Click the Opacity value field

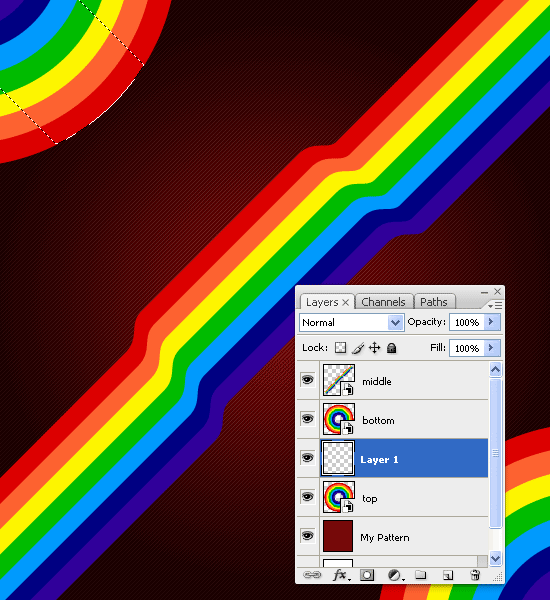pyautogui.click(x=467, y=323)
